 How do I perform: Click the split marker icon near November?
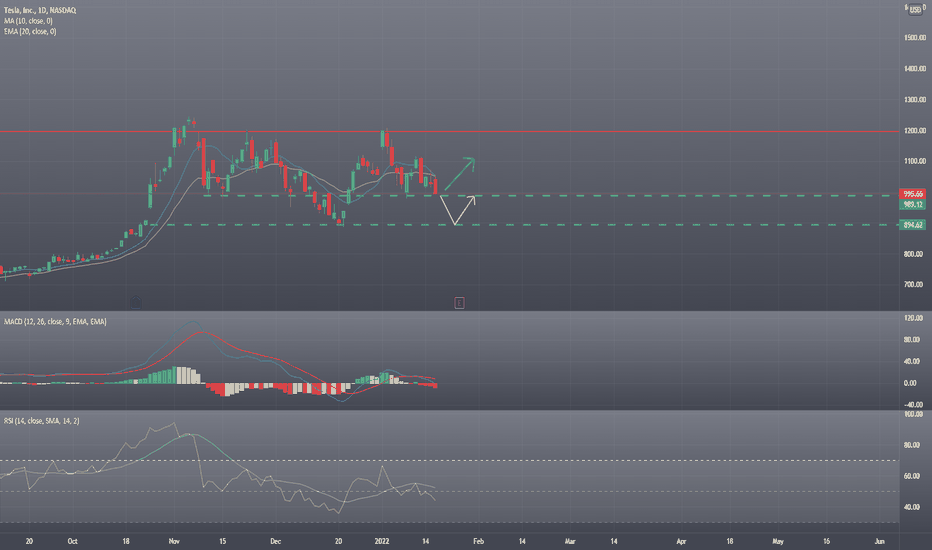(136, 303)
